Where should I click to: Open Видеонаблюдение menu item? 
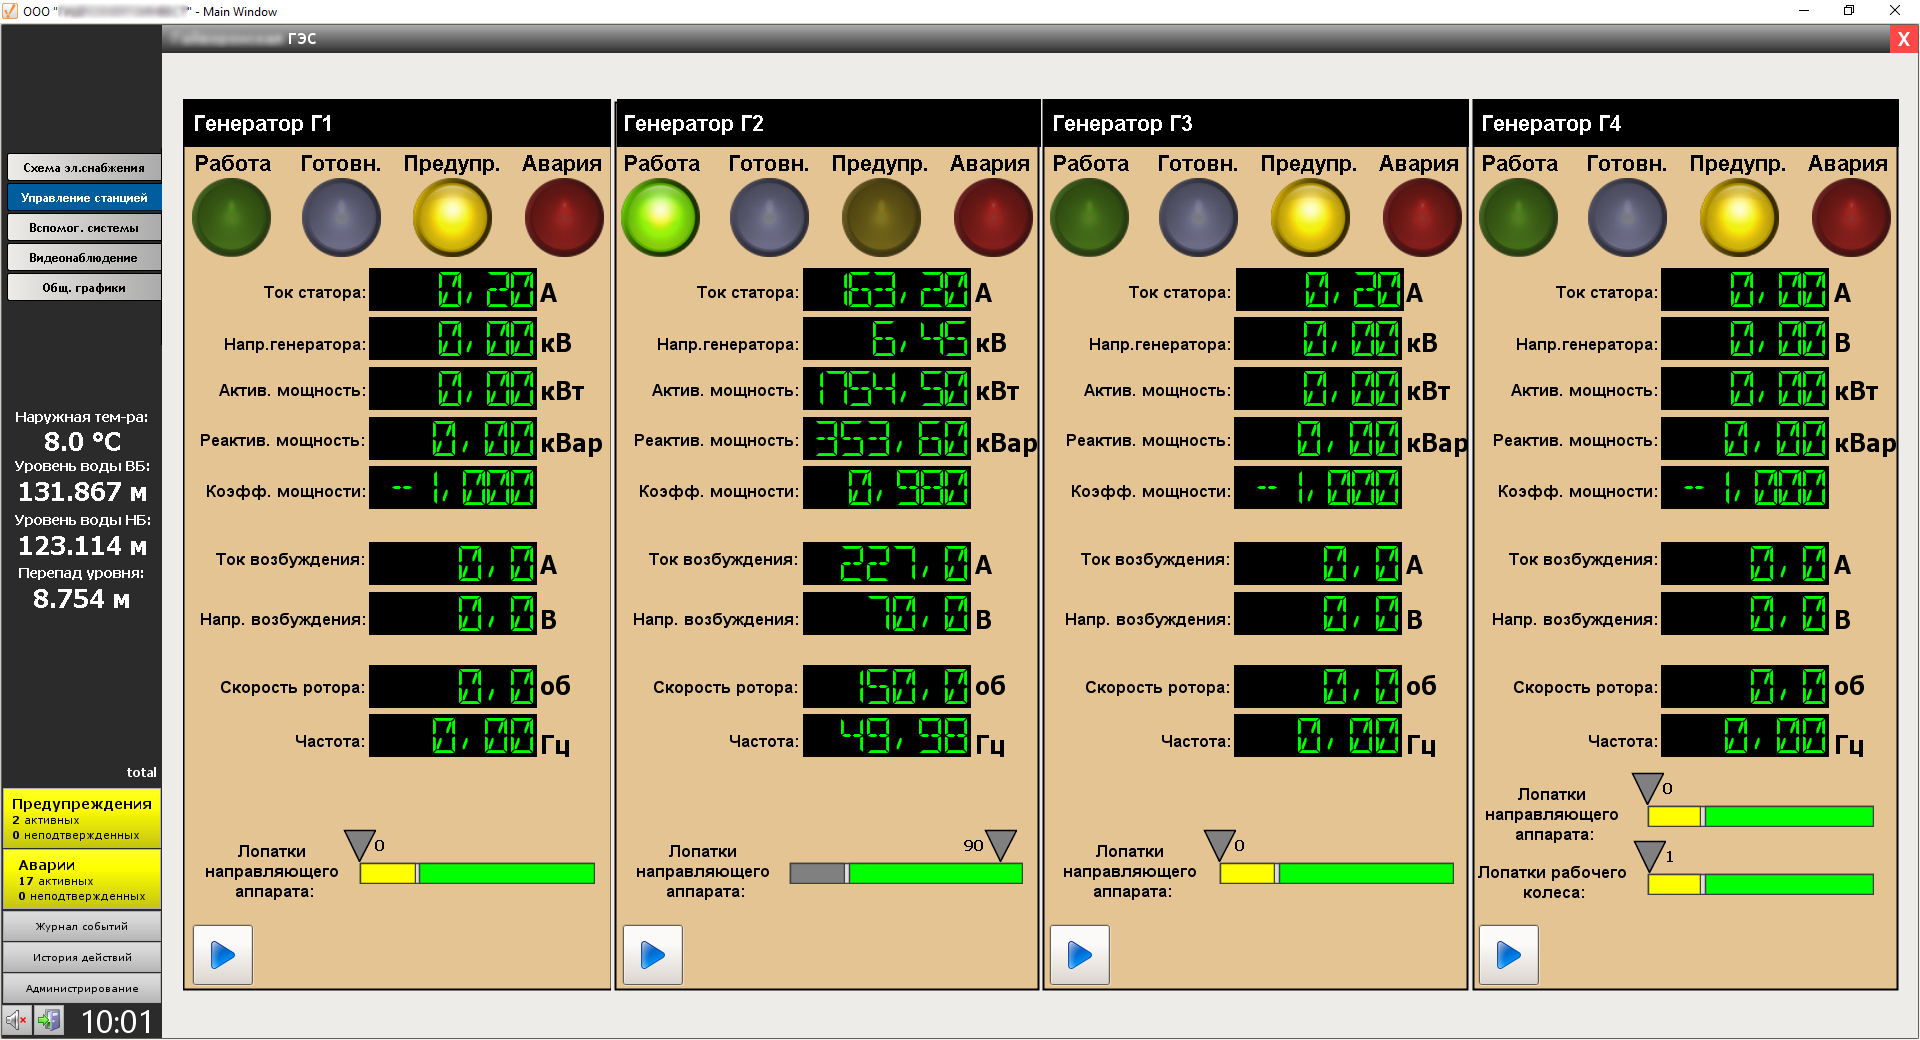click(84, 258)
